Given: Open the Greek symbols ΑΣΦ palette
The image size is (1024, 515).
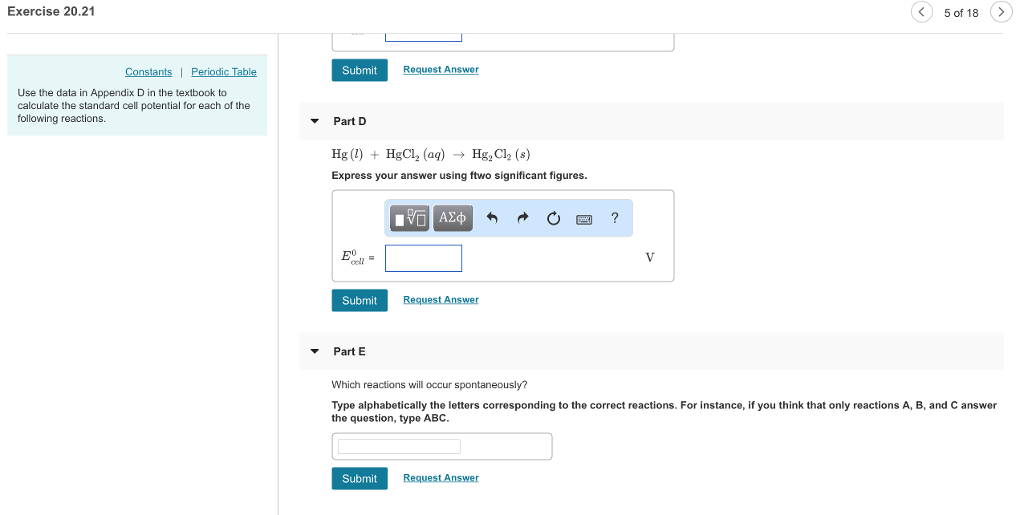Looking at the screenshot, I should tap(453, 218).
